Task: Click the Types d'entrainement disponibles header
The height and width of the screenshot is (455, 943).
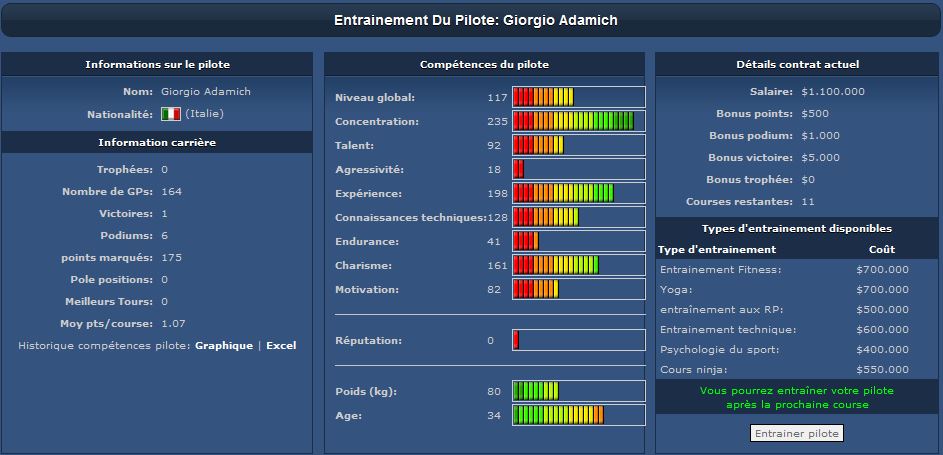Action: coord(797,228)
